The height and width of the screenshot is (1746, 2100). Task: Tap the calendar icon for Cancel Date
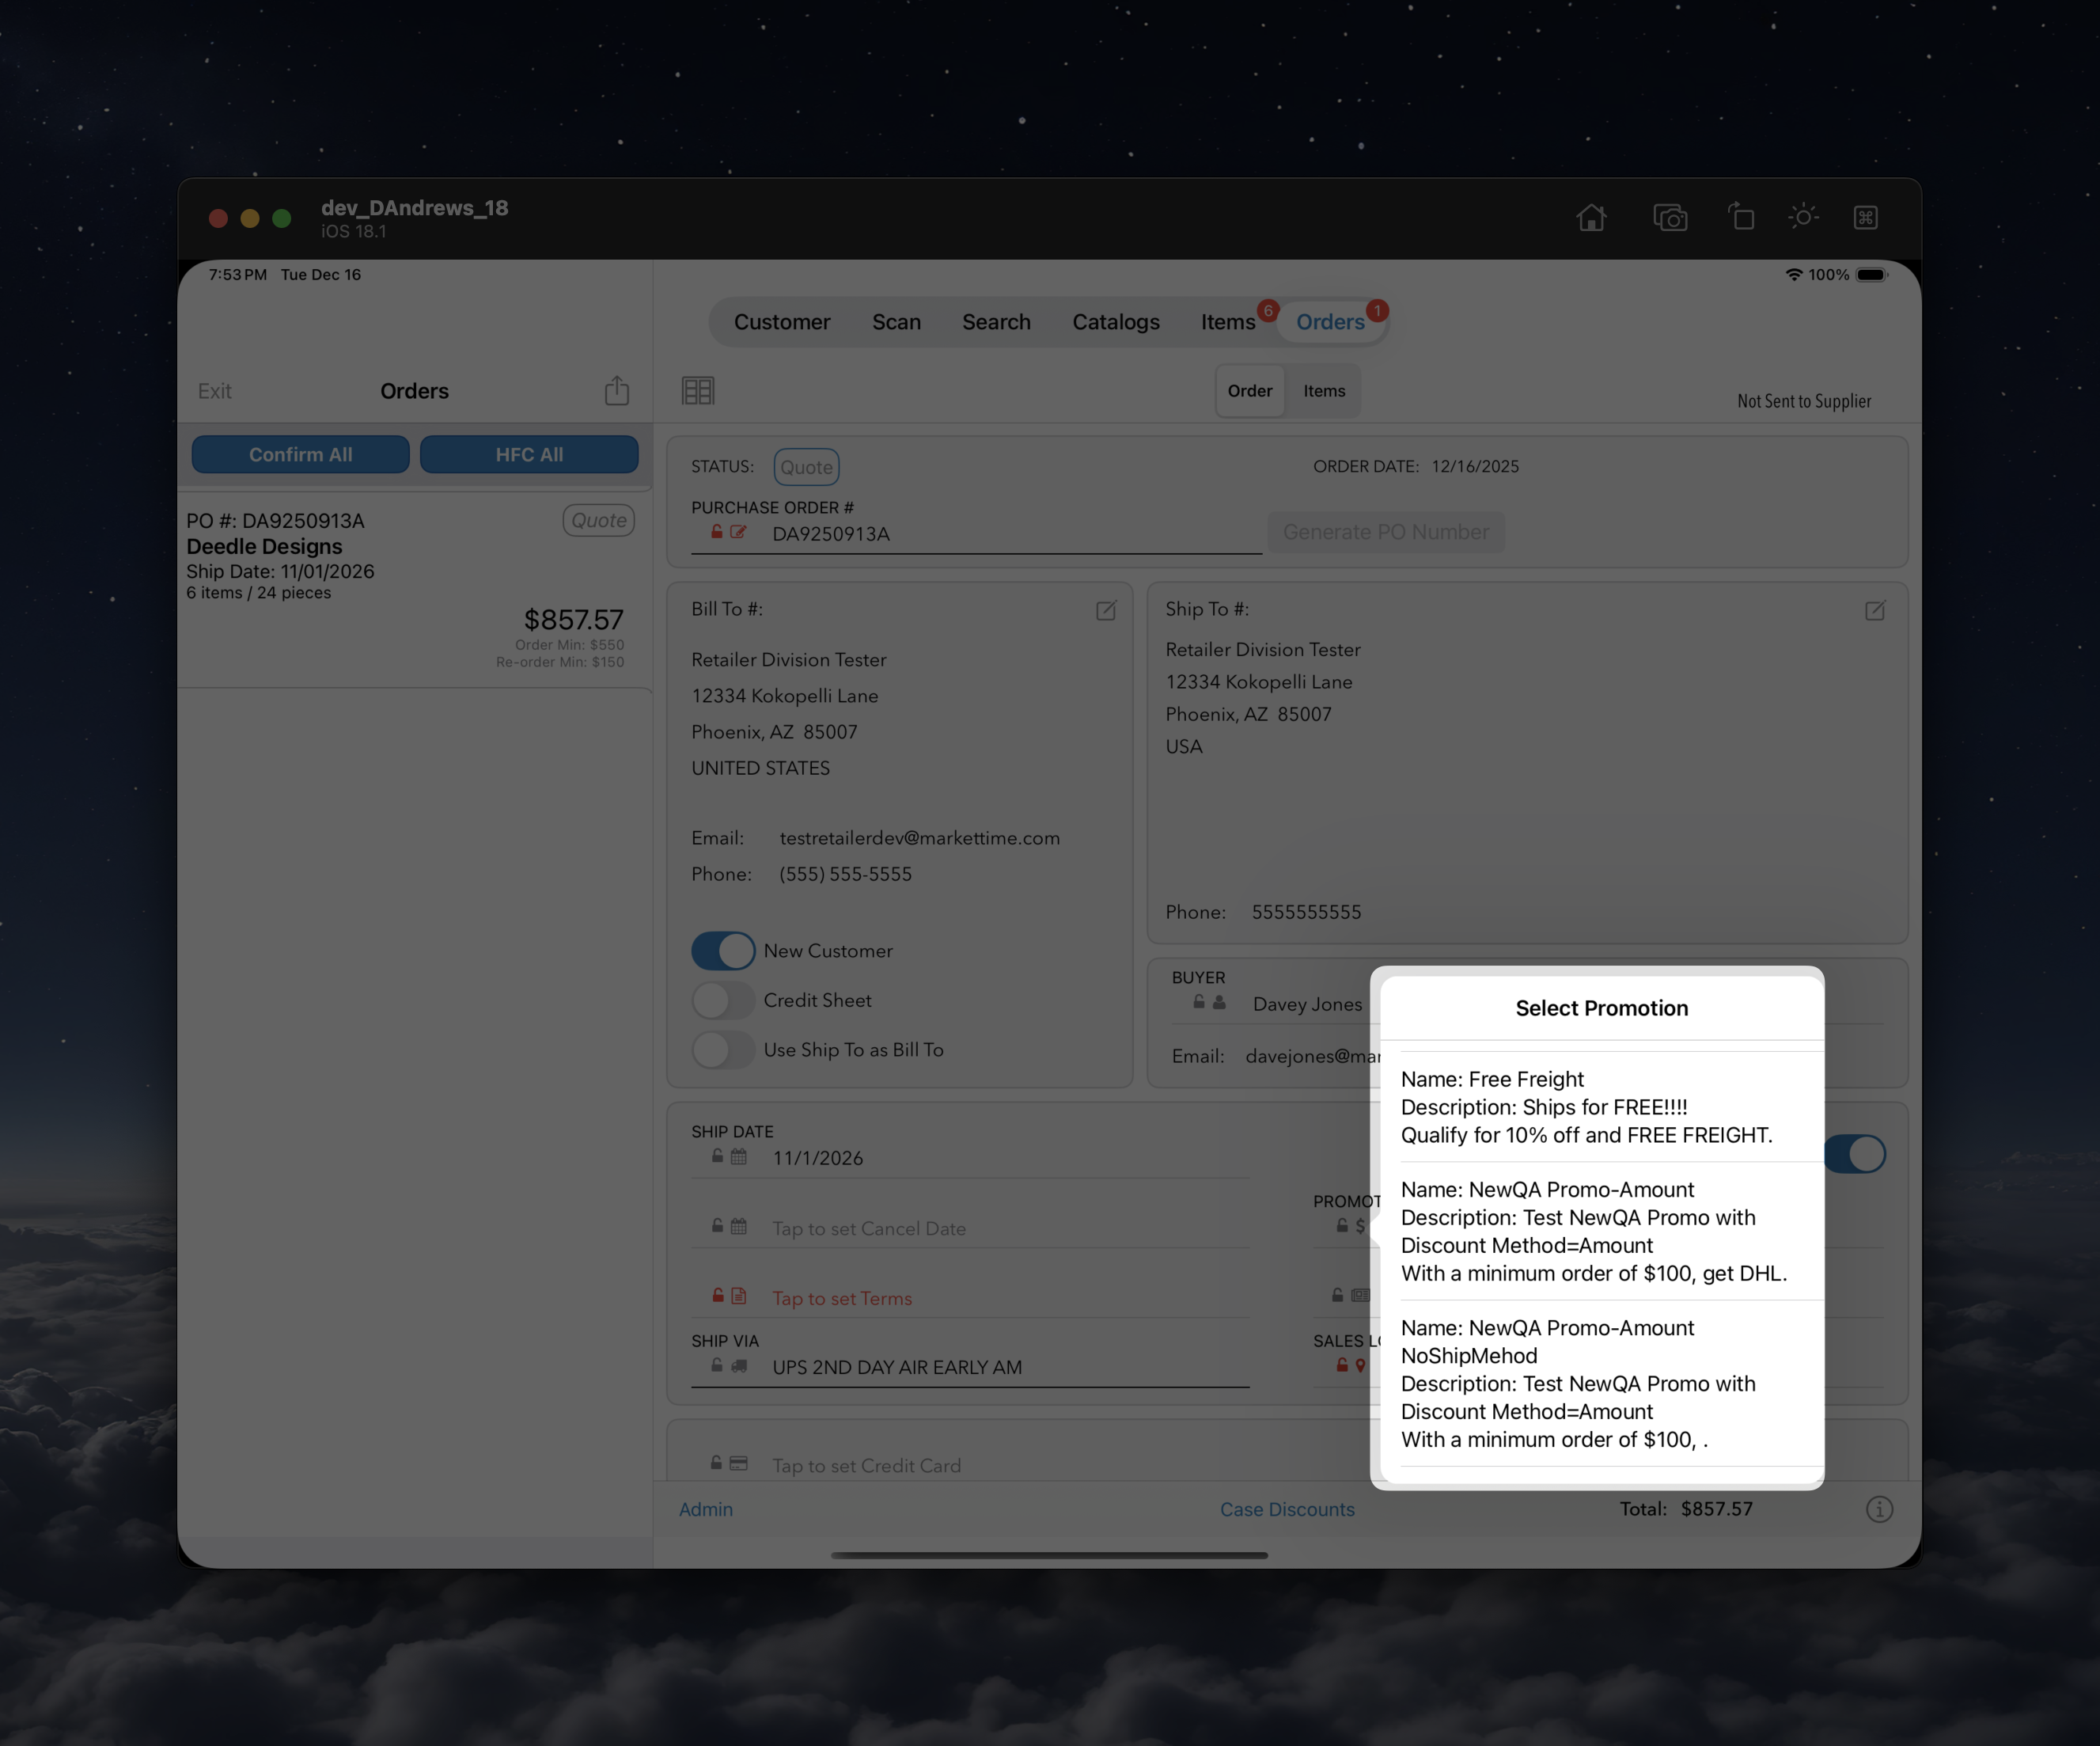(738, 1226)
